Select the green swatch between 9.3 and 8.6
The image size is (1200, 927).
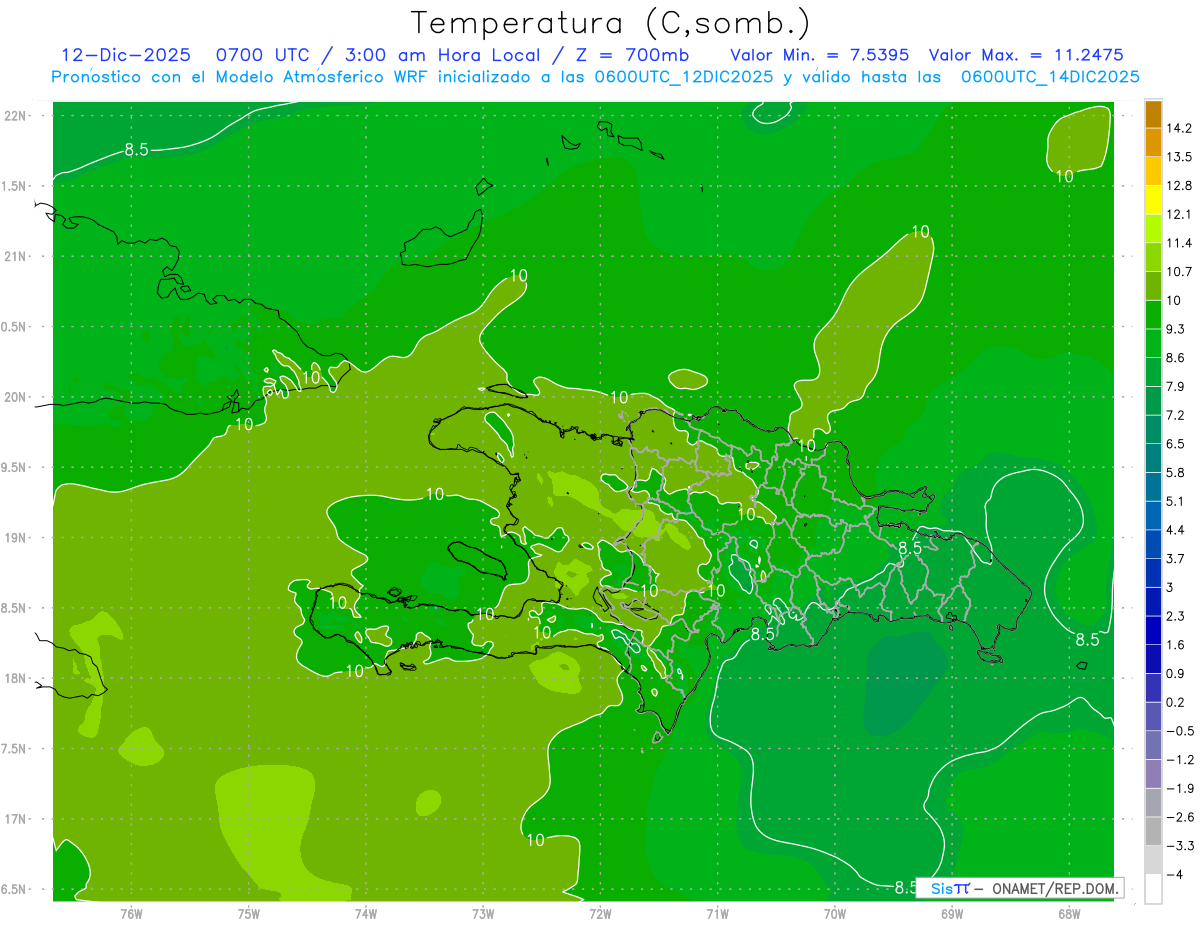[1153, 343]
